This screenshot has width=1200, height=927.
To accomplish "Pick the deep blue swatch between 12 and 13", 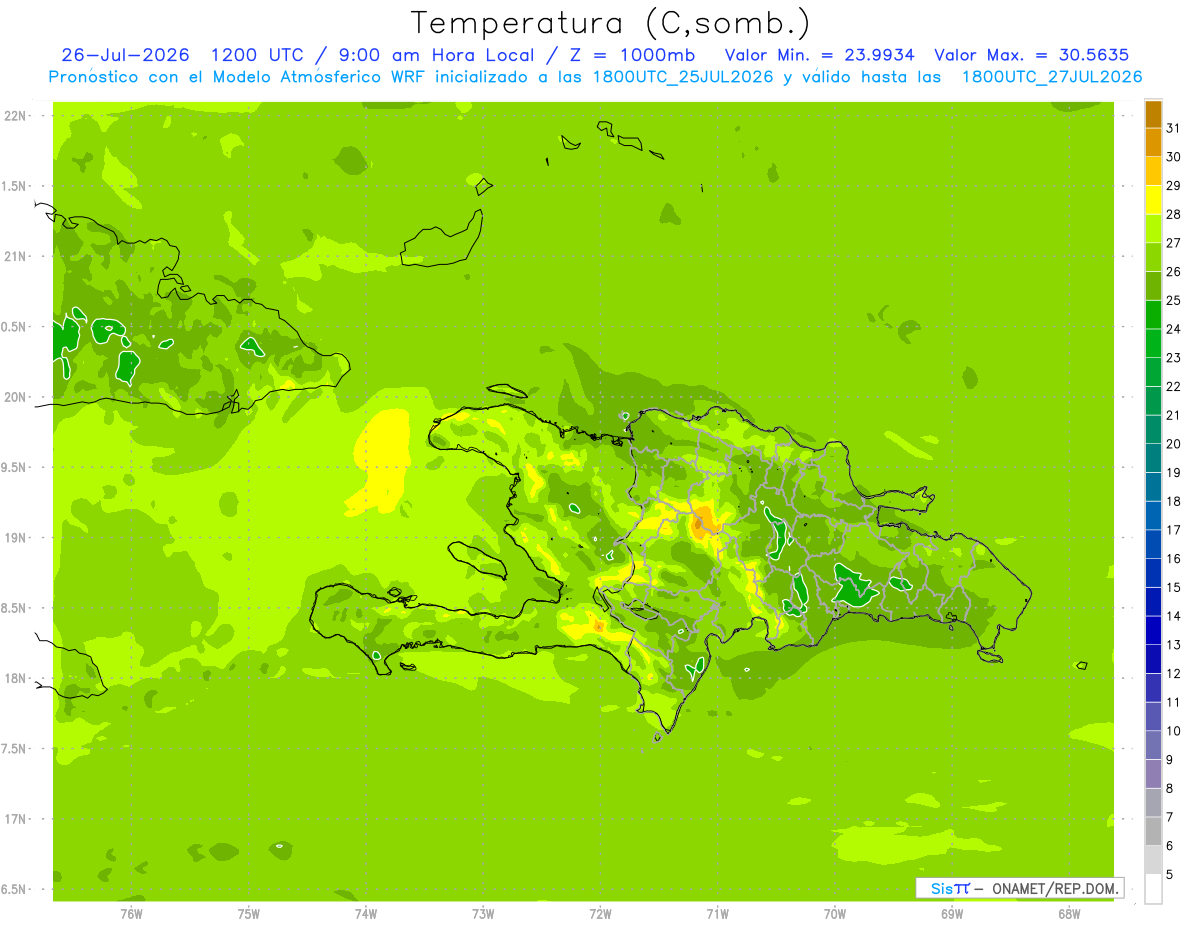I will coord(1153,659).
